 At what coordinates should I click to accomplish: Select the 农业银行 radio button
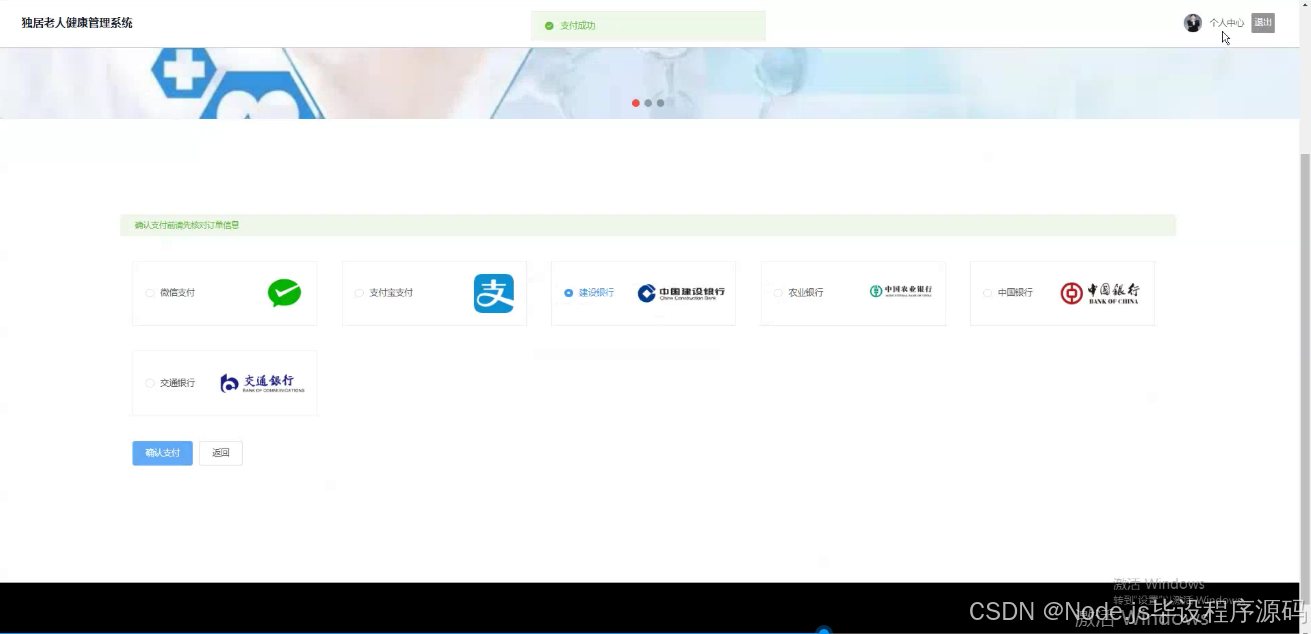click(778, 293)
